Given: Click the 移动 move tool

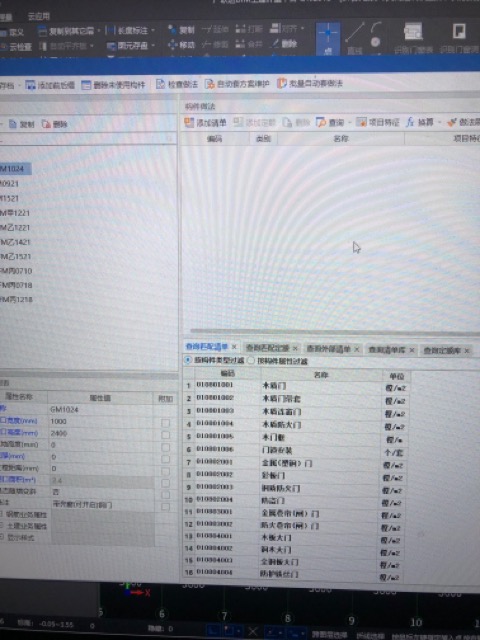Looking at the screenshot, I should 181,44.
